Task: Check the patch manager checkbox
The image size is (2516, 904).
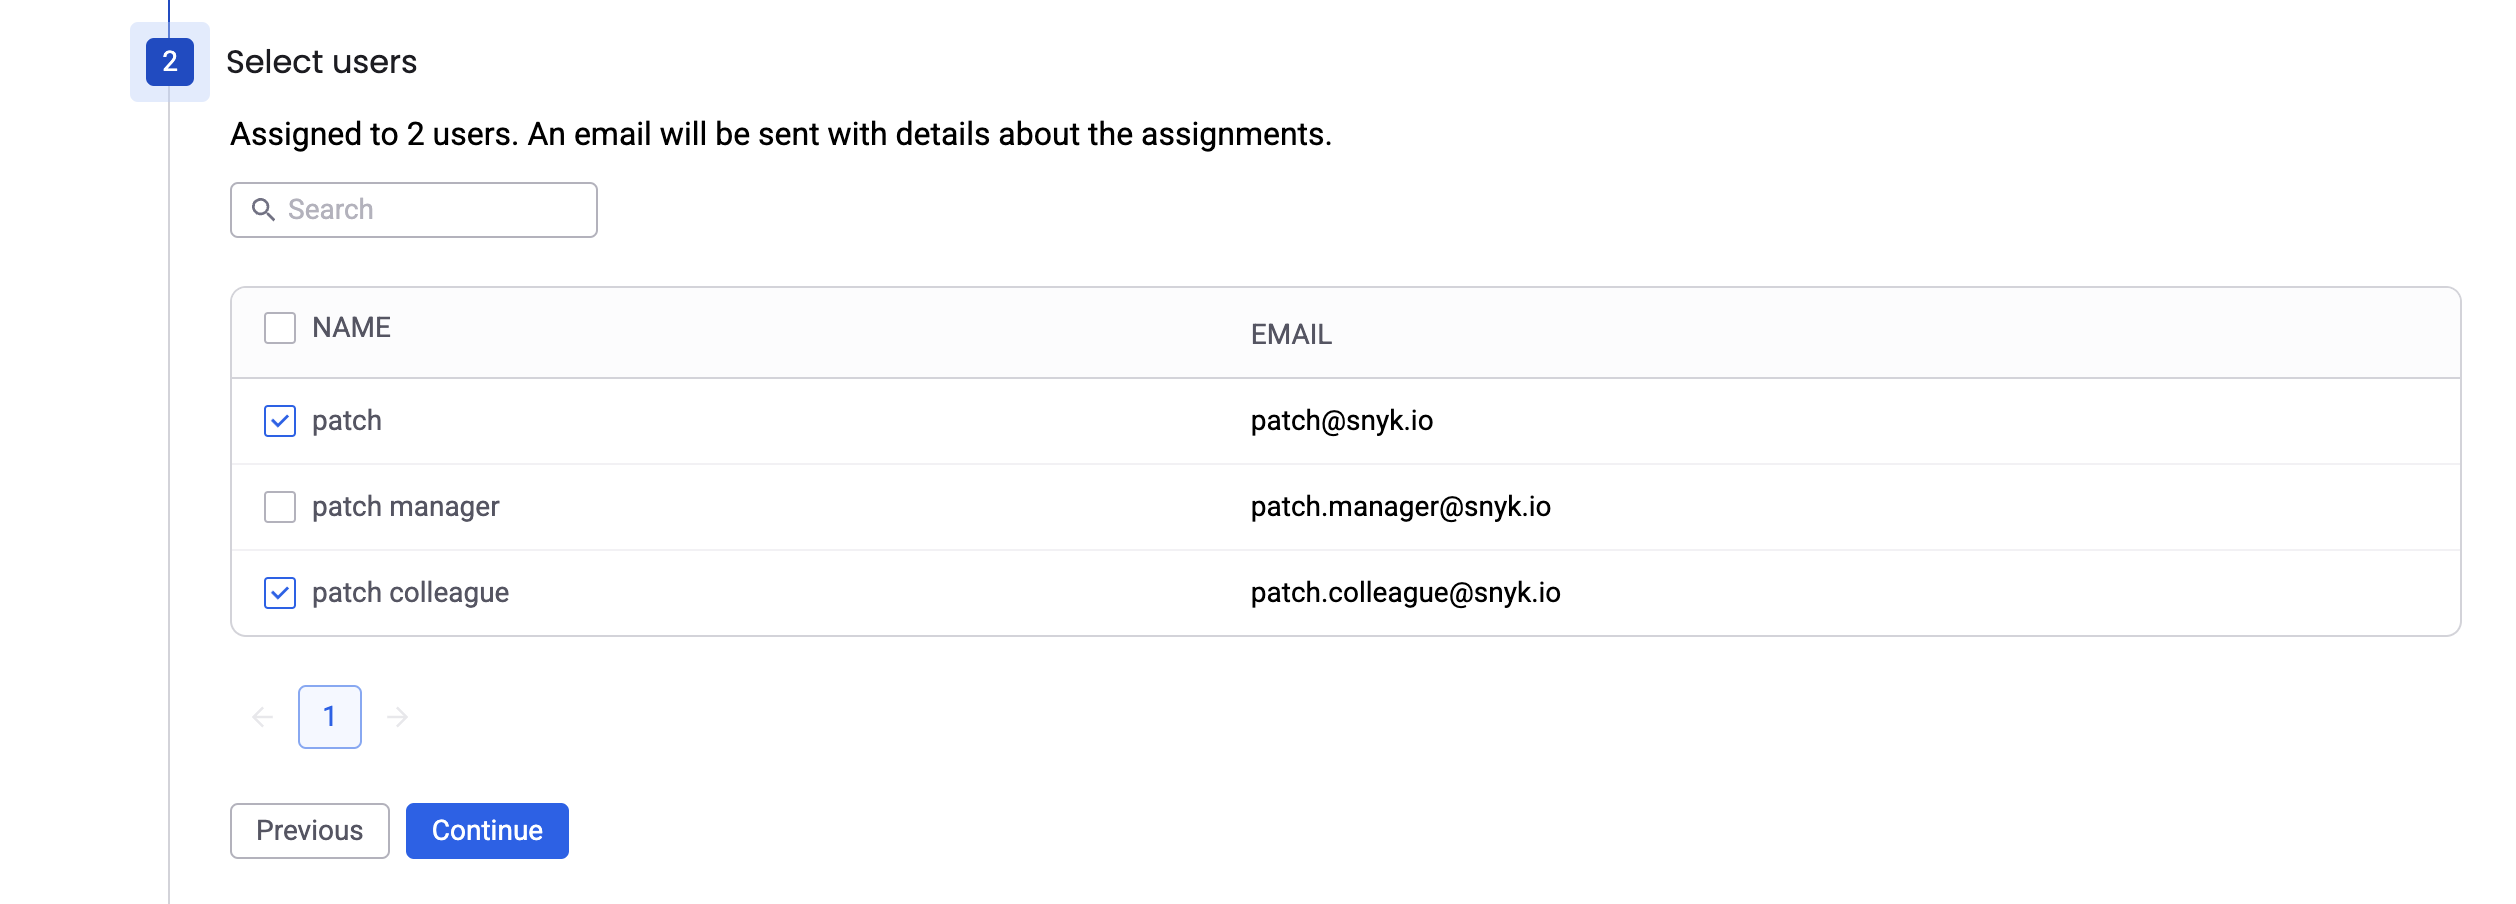Action: tap(280, 507)
